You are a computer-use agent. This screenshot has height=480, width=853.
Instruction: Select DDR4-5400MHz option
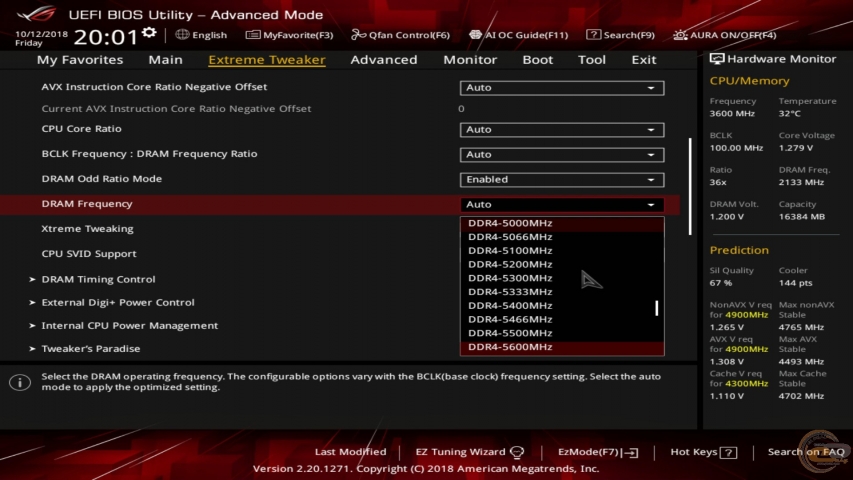click(x=562, y=306)
